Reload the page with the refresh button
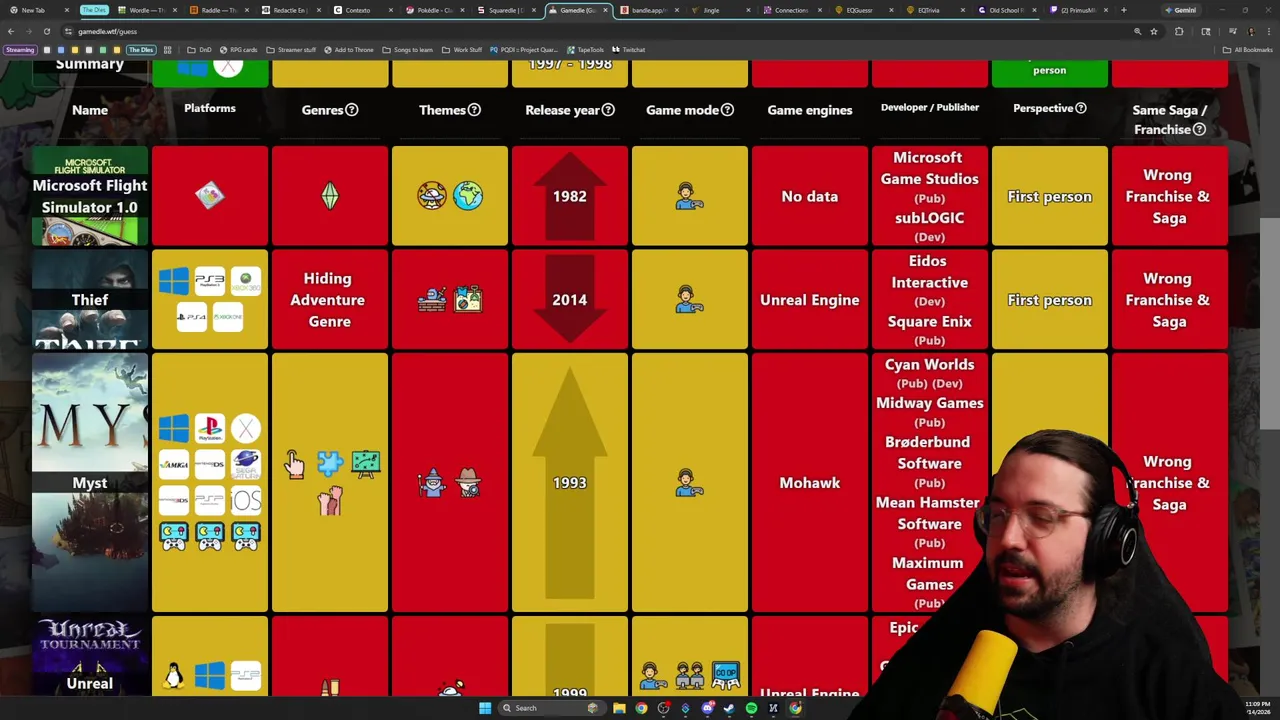The height and width of the screenshot is (720, 1280). point(46,31)
